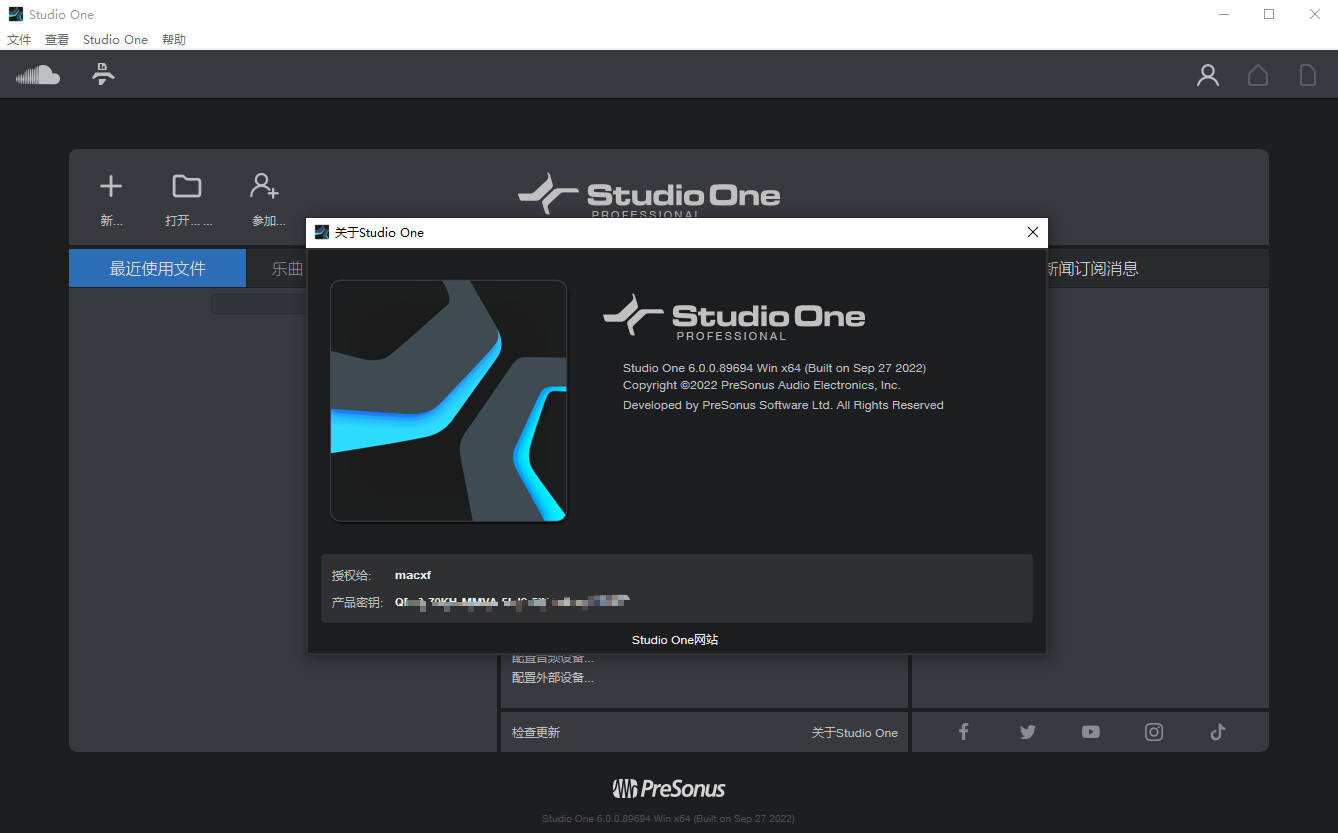
Task: Select the 最近使用文件 tab
Action: pyautogui.click(x=157, y=268)
